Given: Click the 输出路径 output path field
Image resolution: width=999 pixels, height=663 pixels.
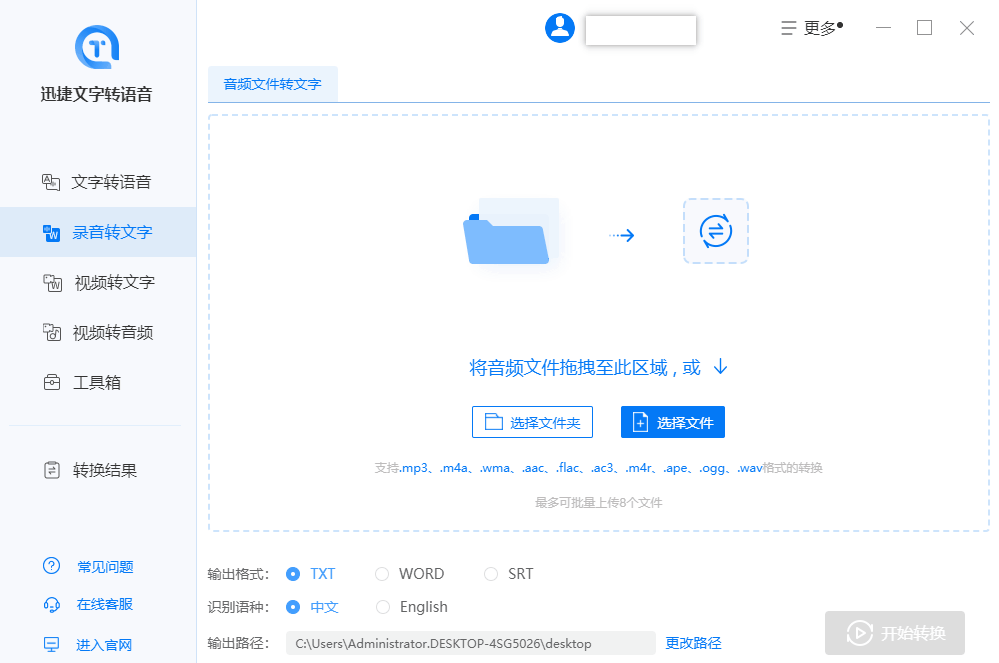Looking at the screenshot, I should click(x=470, y=643).
